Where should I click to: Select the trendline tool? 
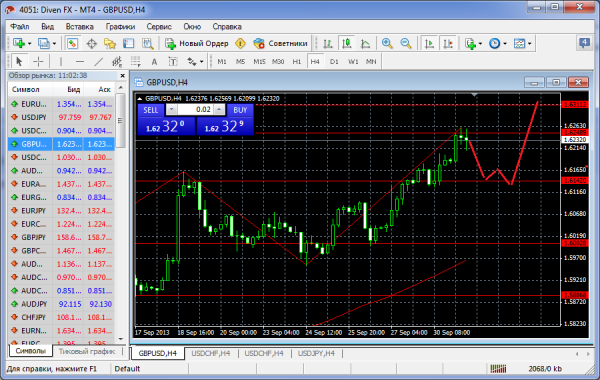(x=98, y=61)
